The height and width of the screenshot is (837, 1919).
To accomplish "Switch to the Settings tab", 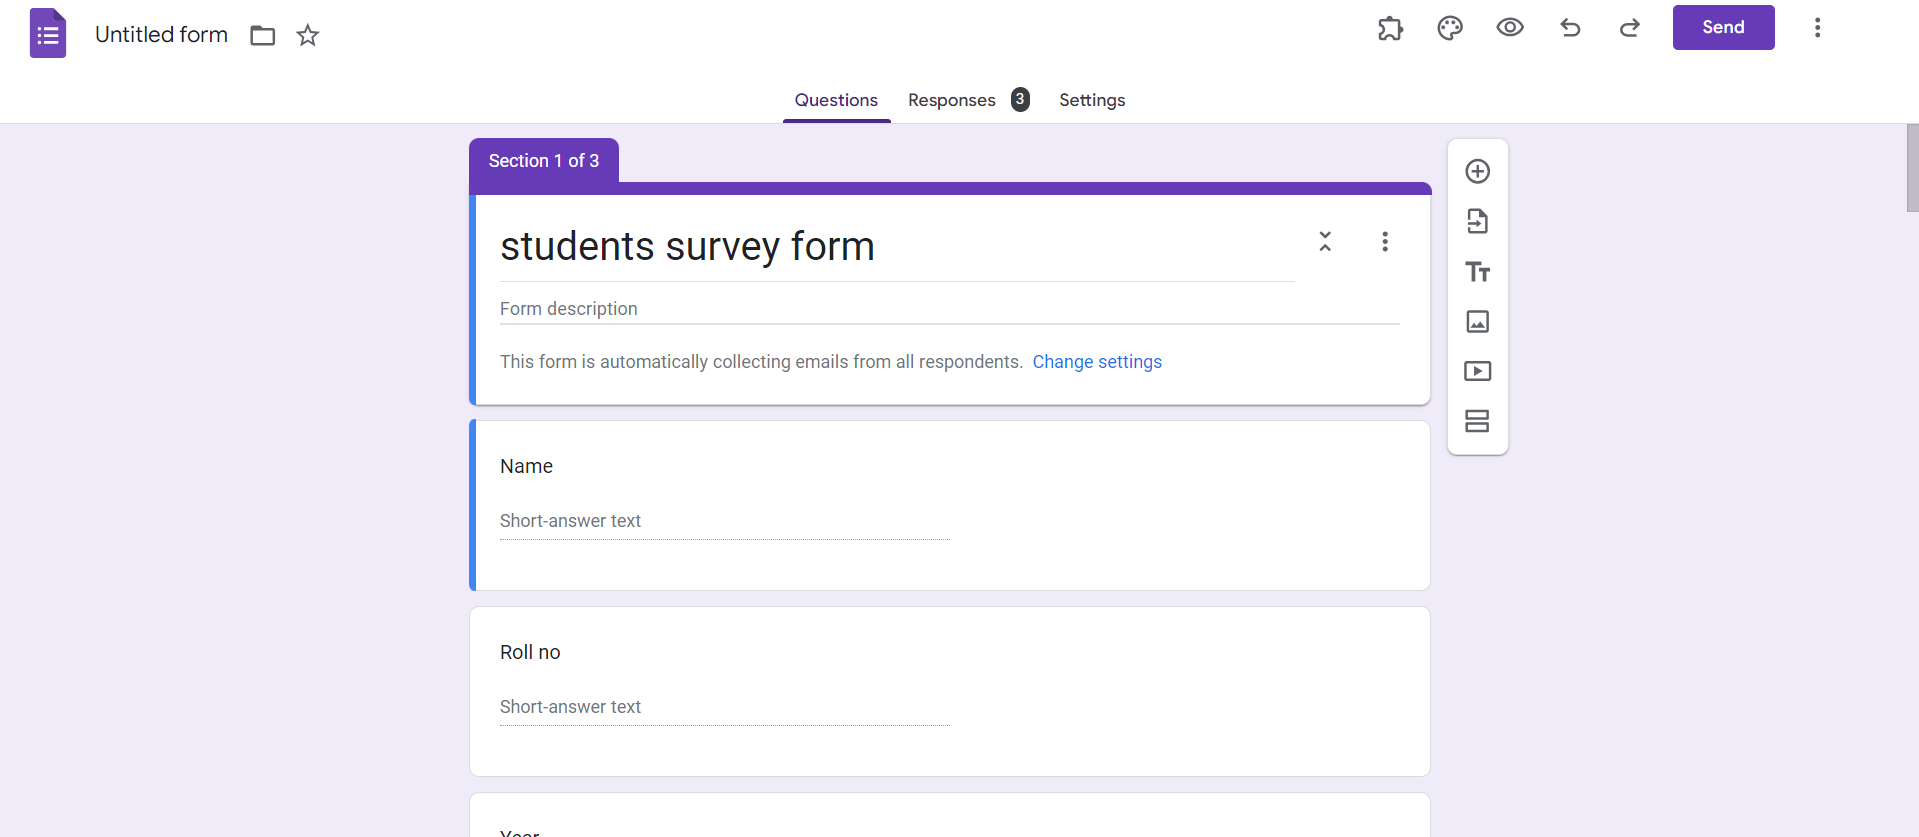I will 1092,100.
